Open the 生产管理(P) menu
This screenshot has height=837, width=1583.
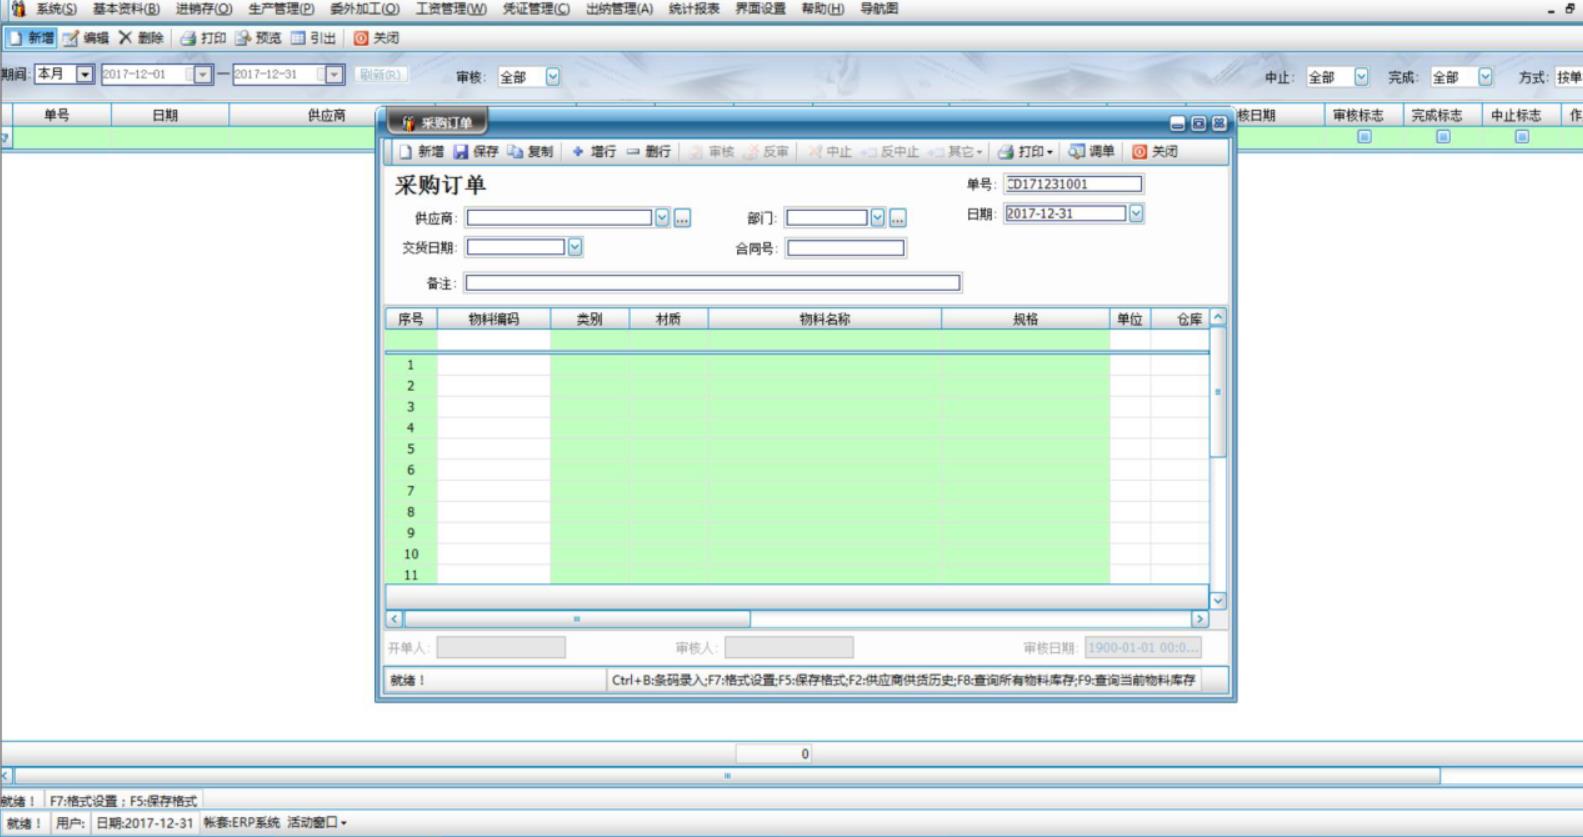click(281, 9)
